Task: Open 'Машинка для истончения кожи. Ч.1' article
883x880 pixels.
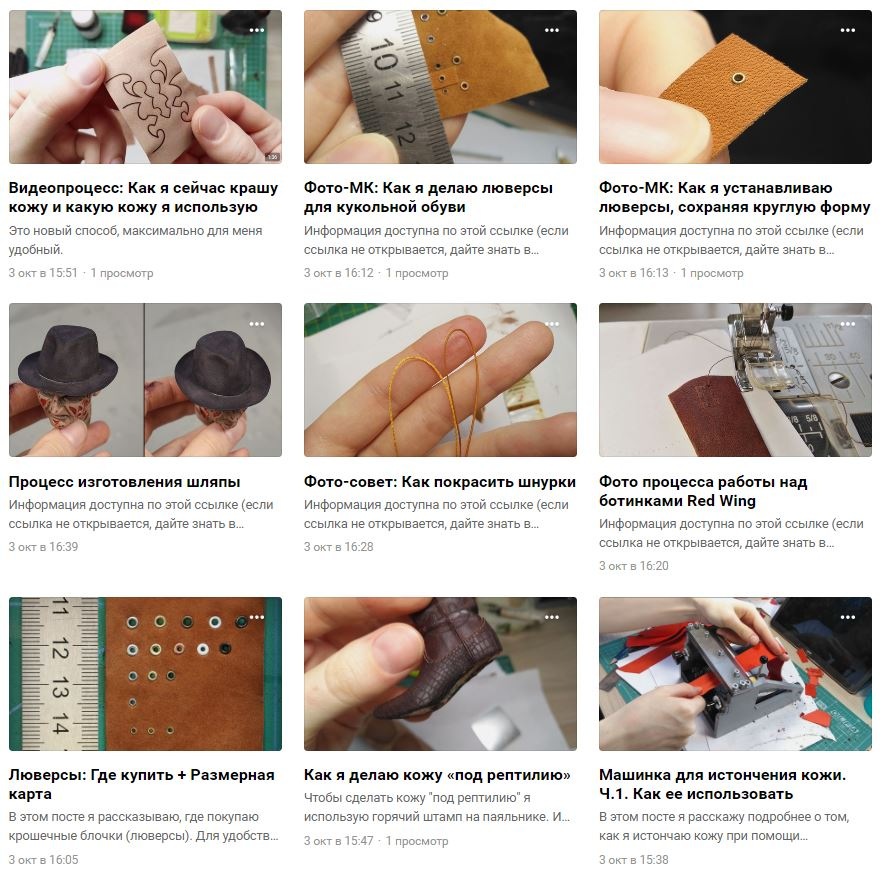Action: 723,784
